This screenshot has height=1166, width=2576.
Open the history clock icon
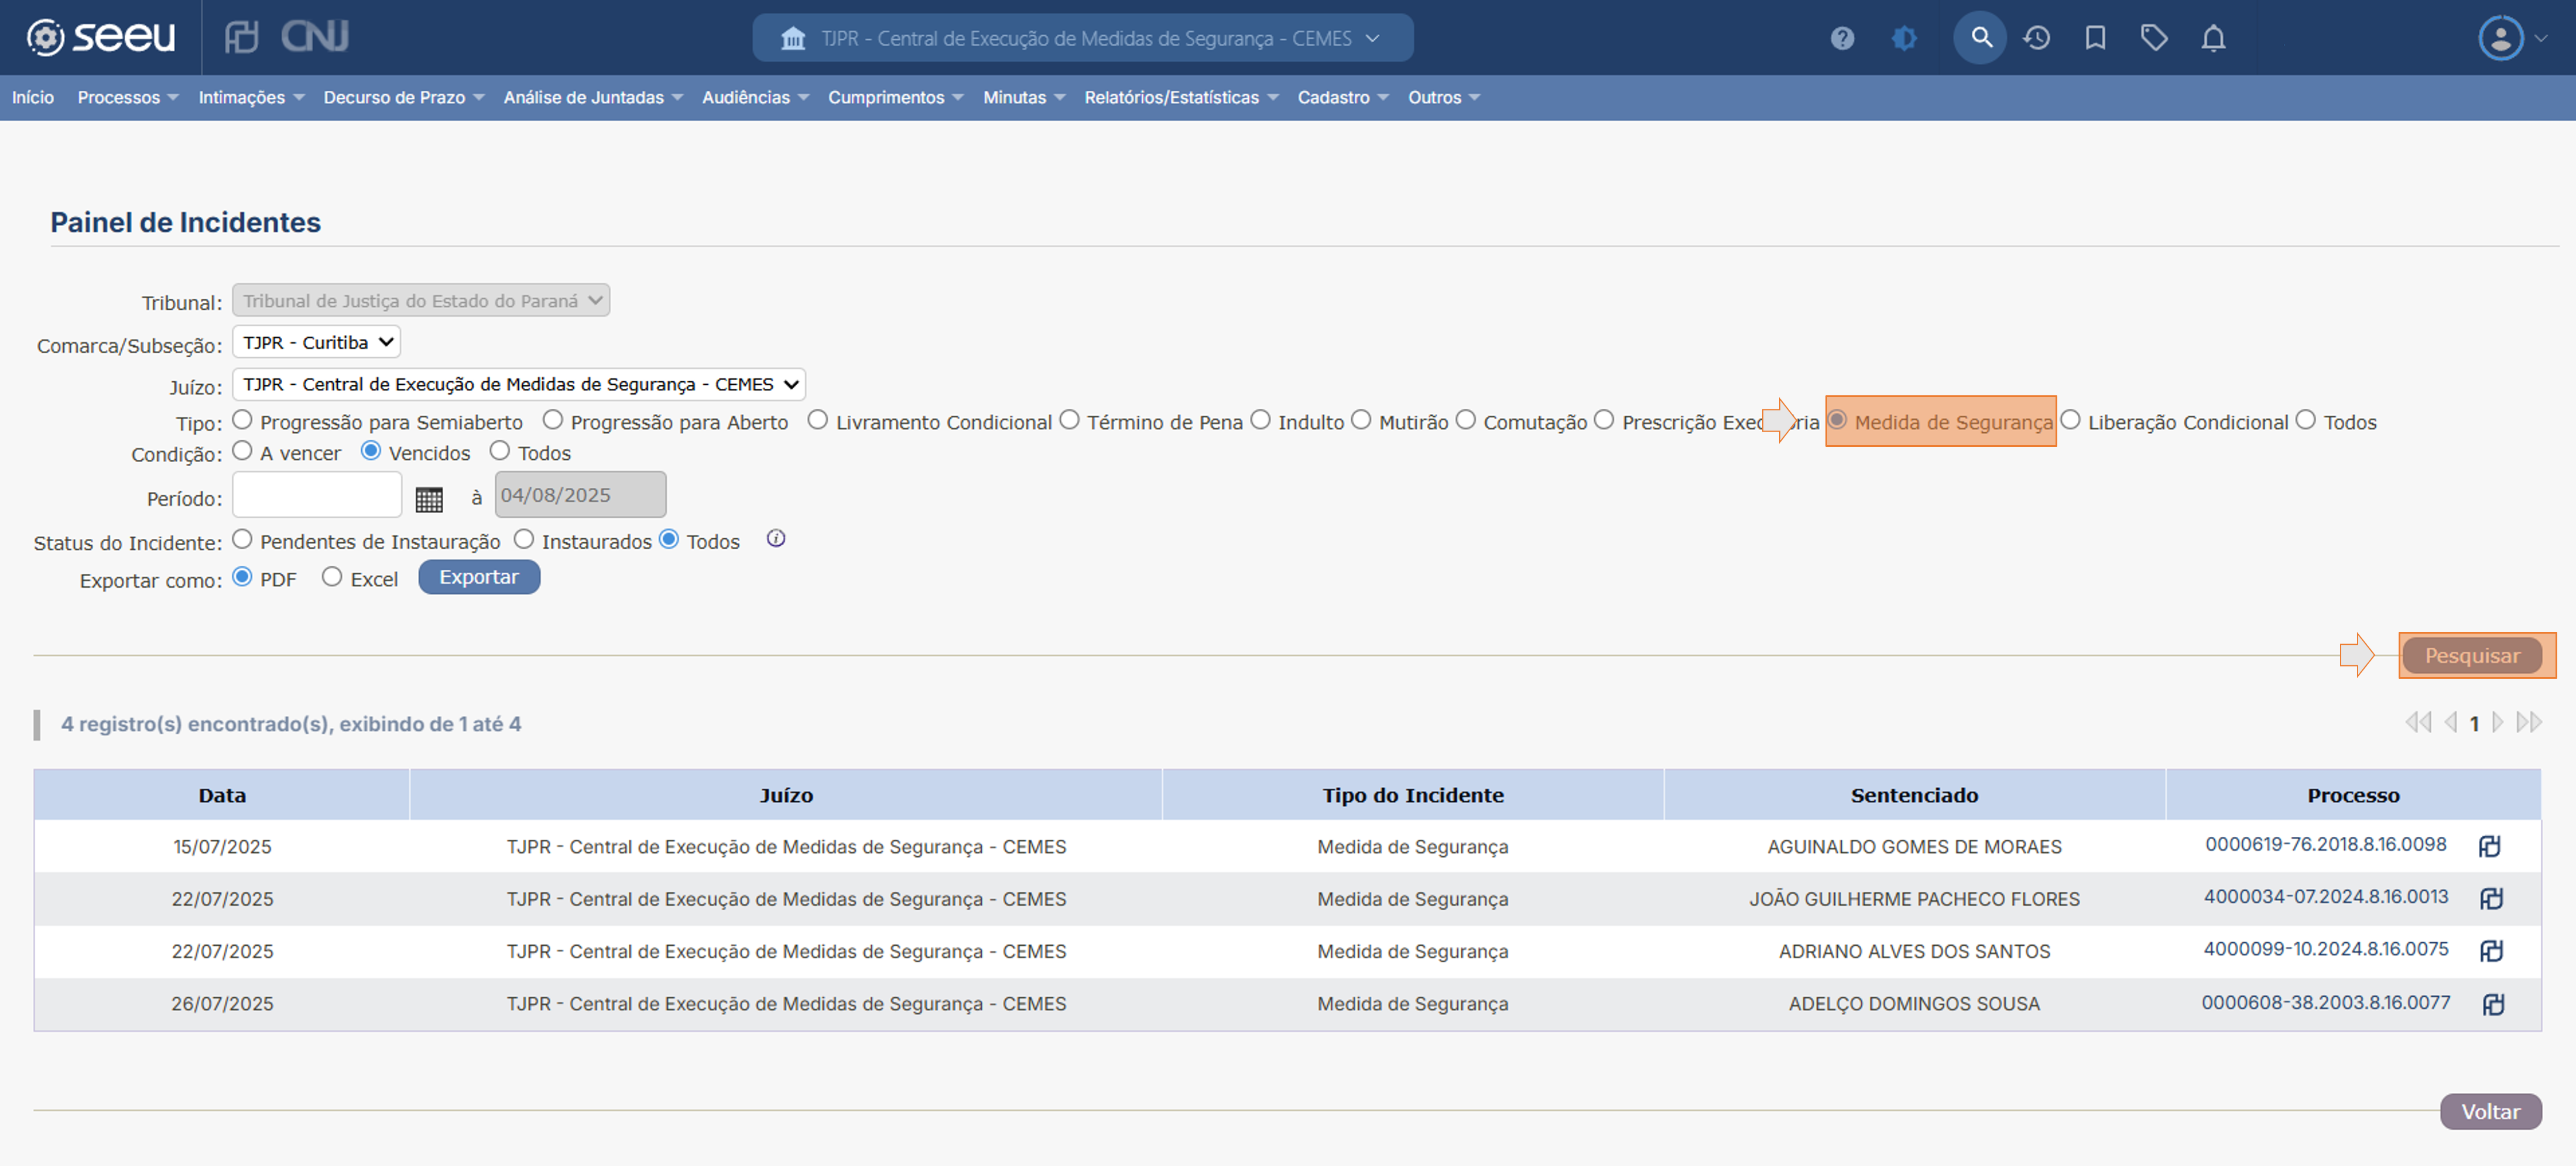(2037, 38)
